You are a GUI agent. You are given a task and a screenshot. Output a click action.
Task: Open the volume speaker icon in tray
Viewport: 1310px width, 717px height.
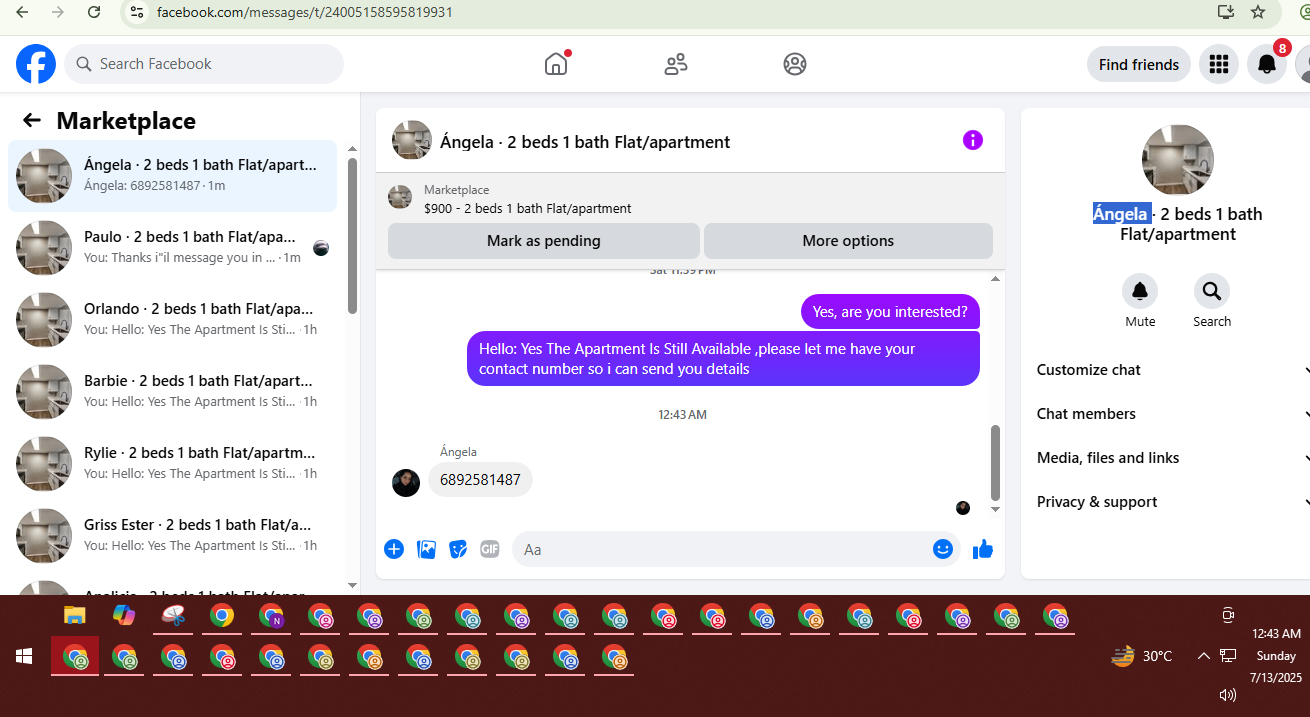pos(1228,695)
